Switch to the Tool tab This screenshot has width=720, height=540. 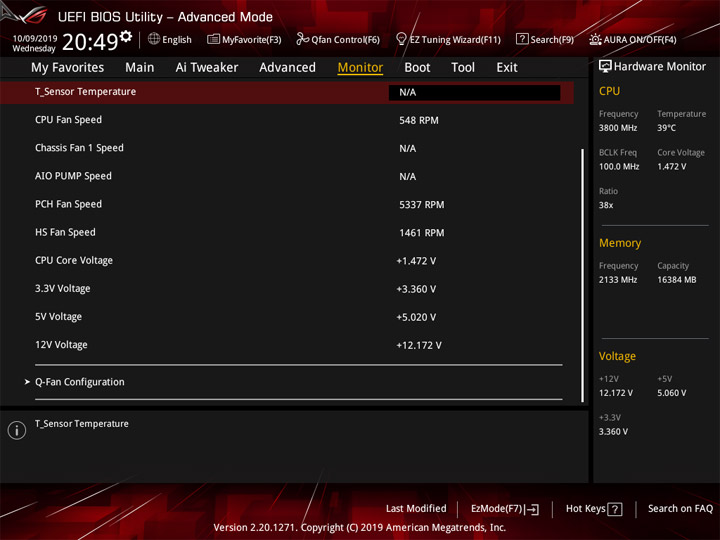coord(463,68)
